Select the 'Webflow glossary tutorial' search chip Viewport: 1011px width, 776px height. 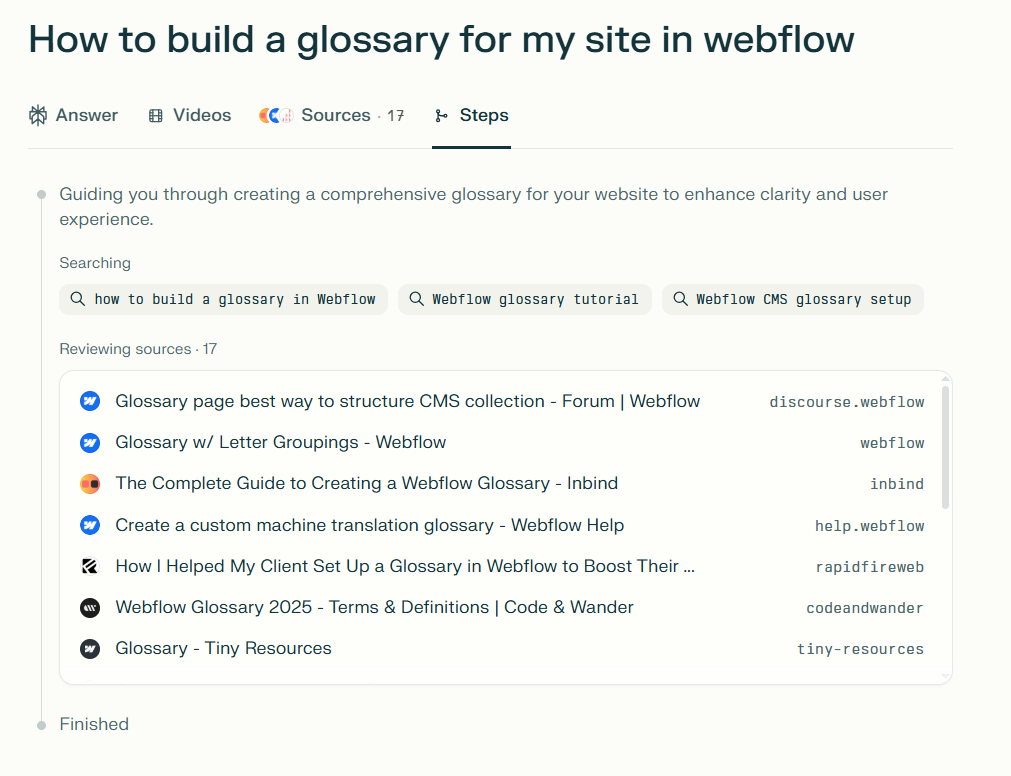(524, 298)
